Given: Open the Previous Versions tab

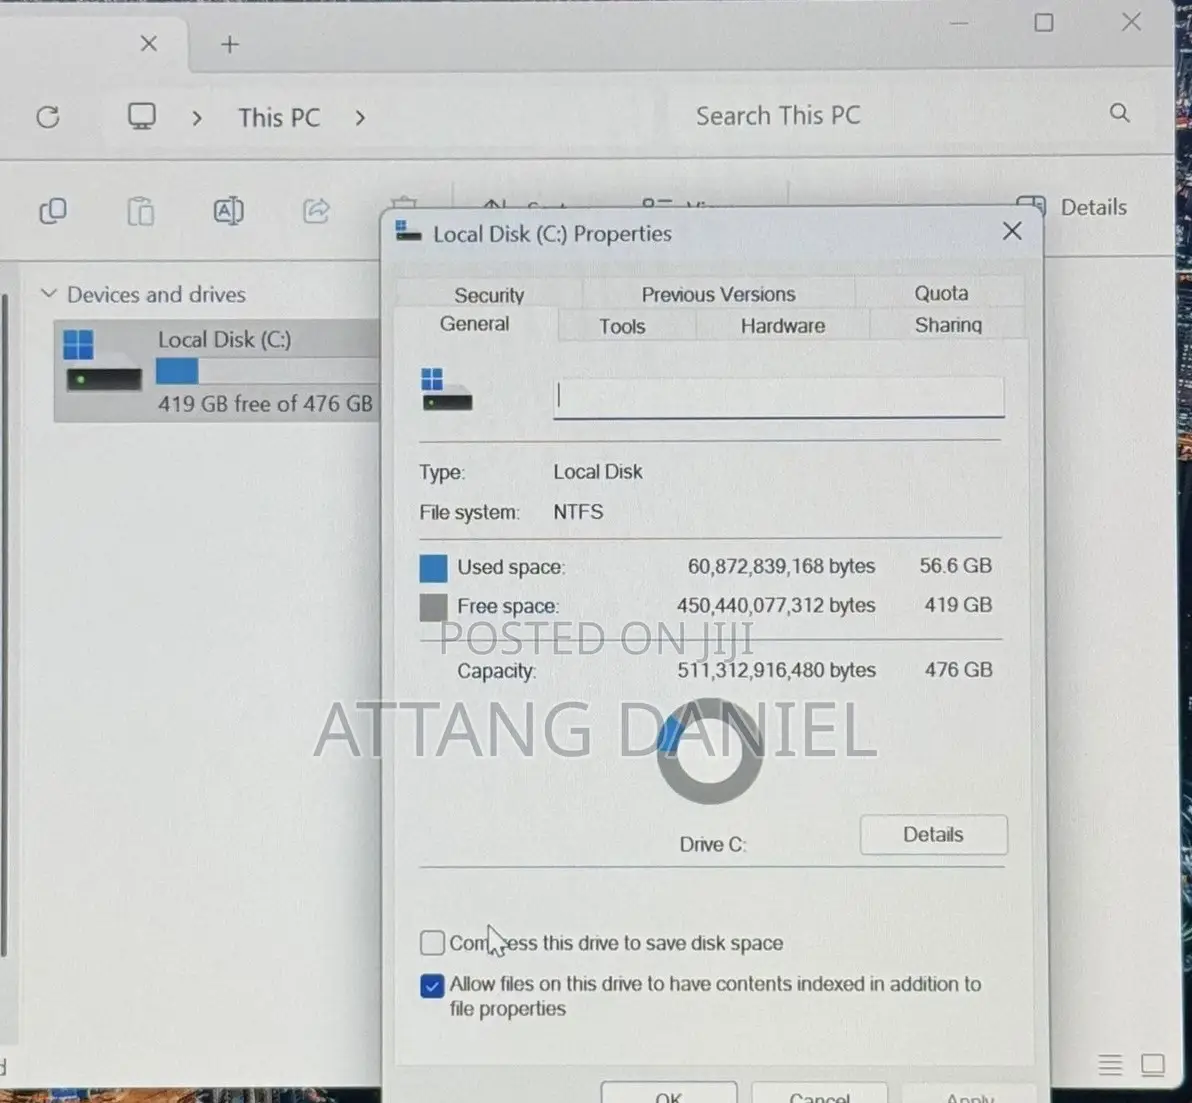Looking at the screenshot, I should [718, 293].
